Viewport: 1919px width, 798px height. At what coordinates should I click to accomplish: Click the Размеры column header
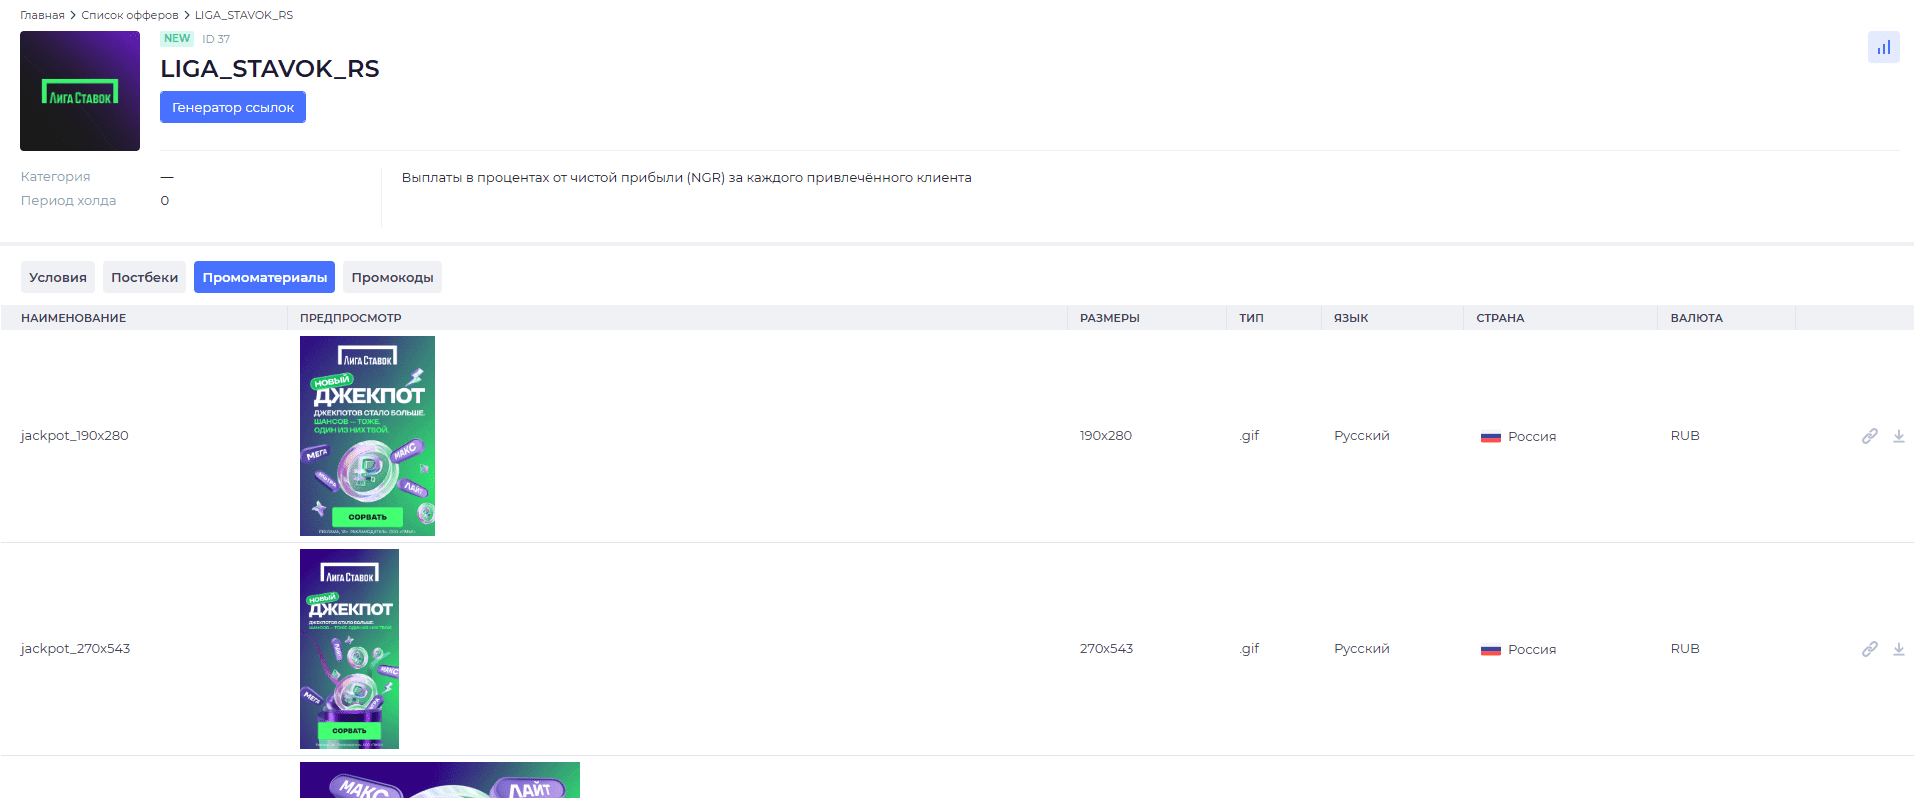1109,318
